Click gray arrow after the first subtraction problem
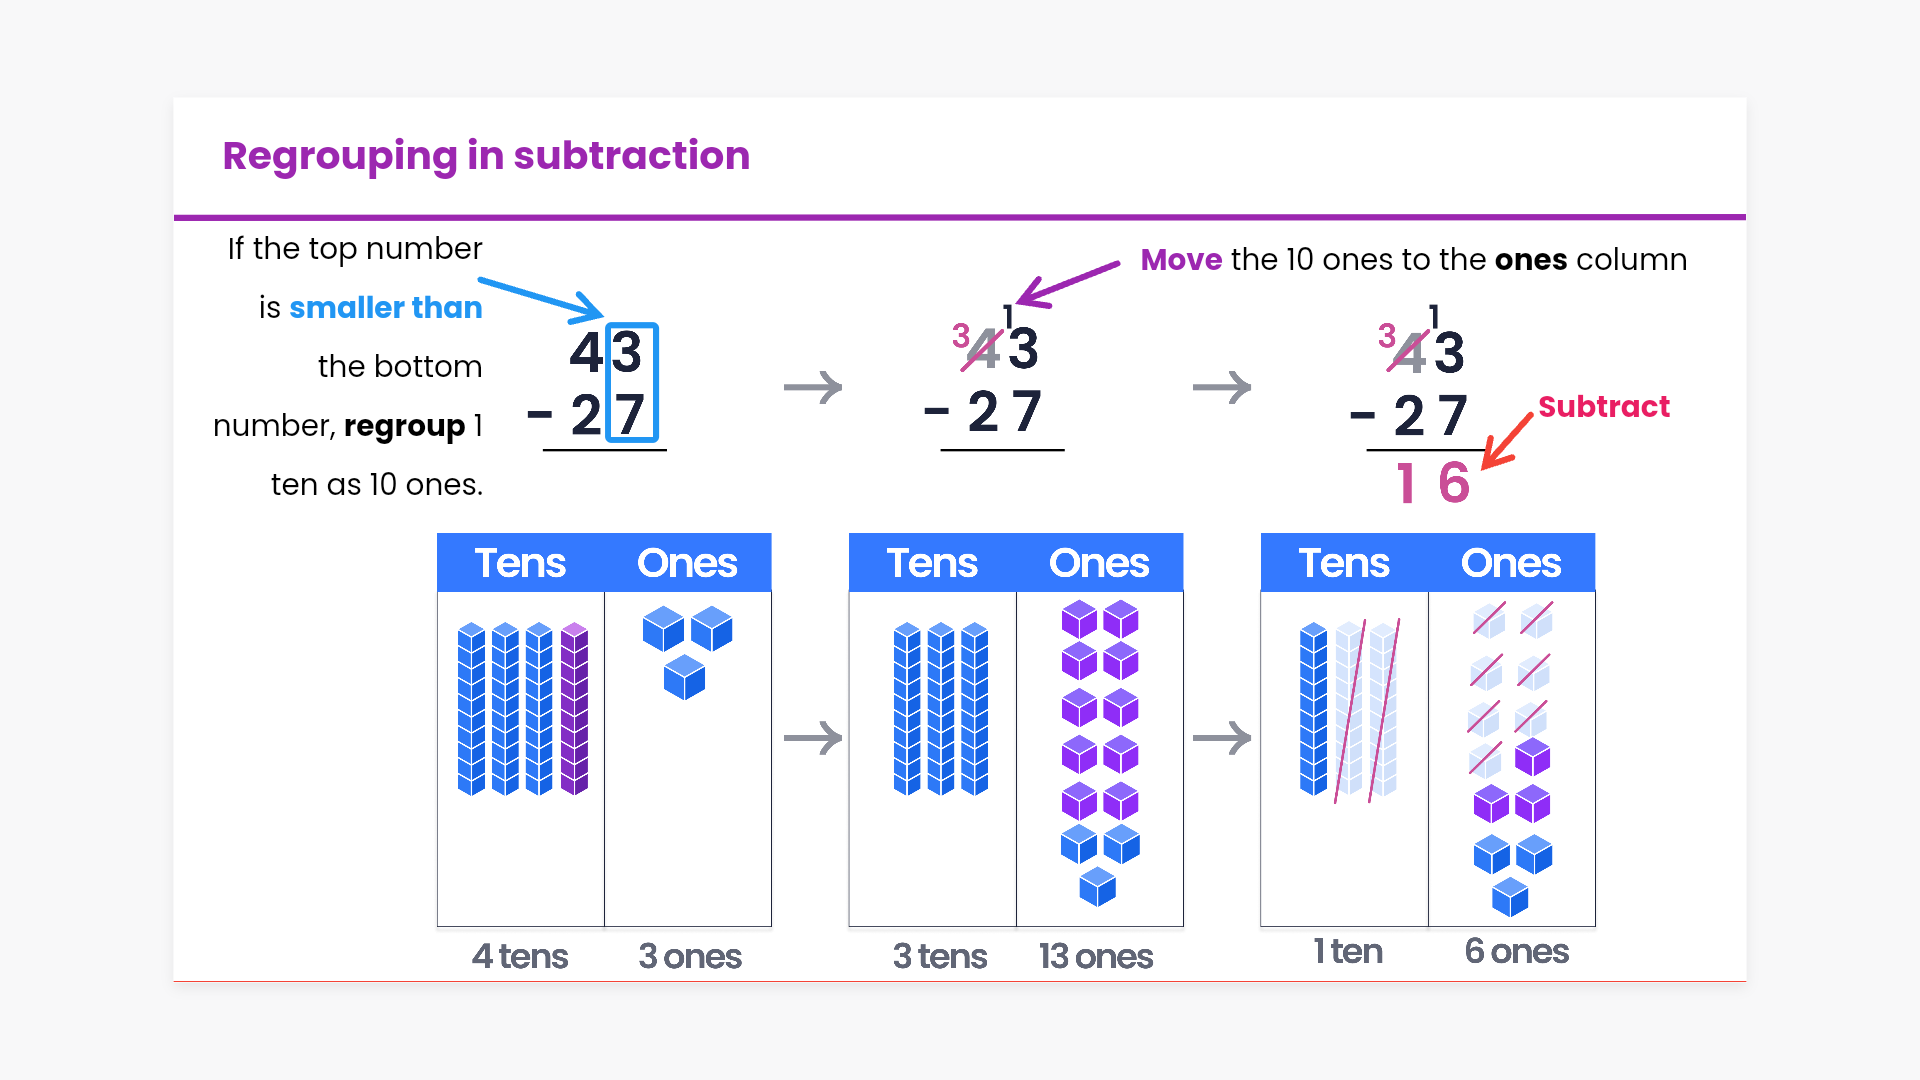Viewport: 1920px width, 1080px height. pyautogui.click(x=813, y=387)
